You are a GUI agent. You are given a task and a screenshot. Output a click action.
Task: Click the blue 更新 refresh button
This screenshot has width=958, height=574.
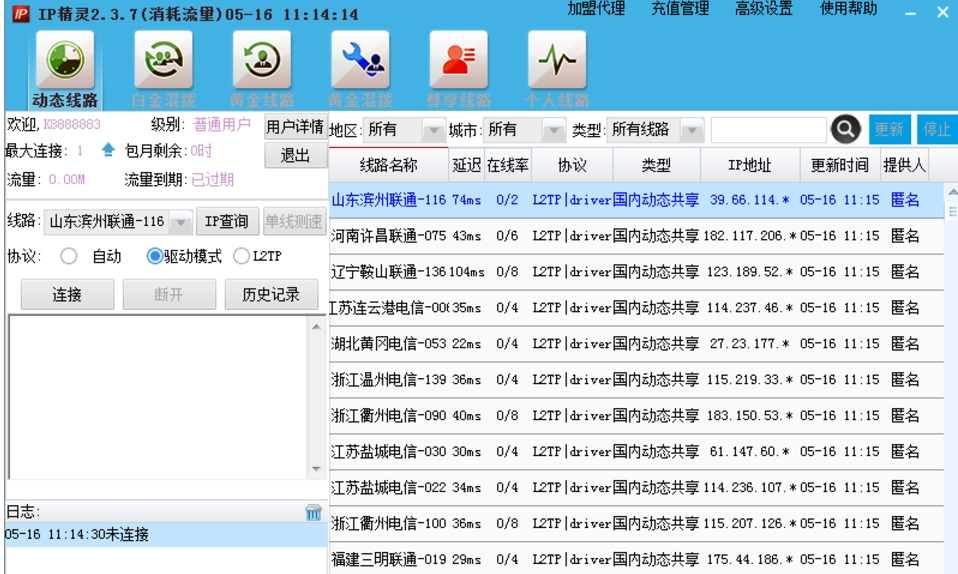click(889, 129)
